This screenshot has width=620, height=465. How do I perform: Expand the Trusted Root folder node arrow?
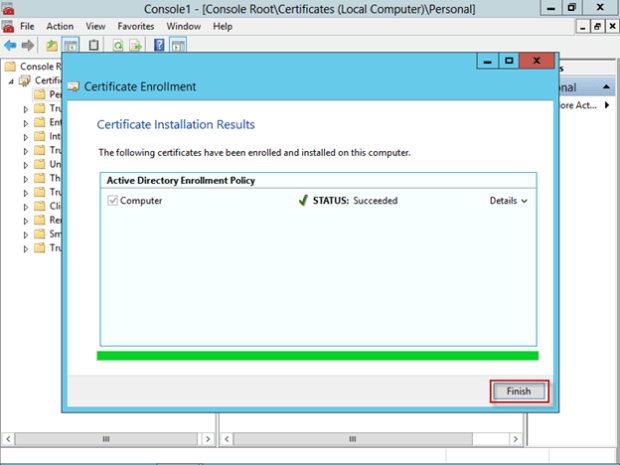(26, 108)
